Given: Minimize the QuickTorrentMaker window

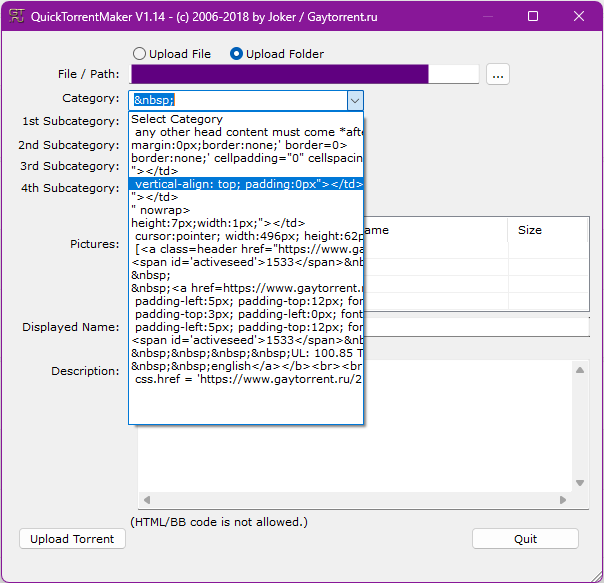Looking at the screenshot, I should tap(487, 17).
